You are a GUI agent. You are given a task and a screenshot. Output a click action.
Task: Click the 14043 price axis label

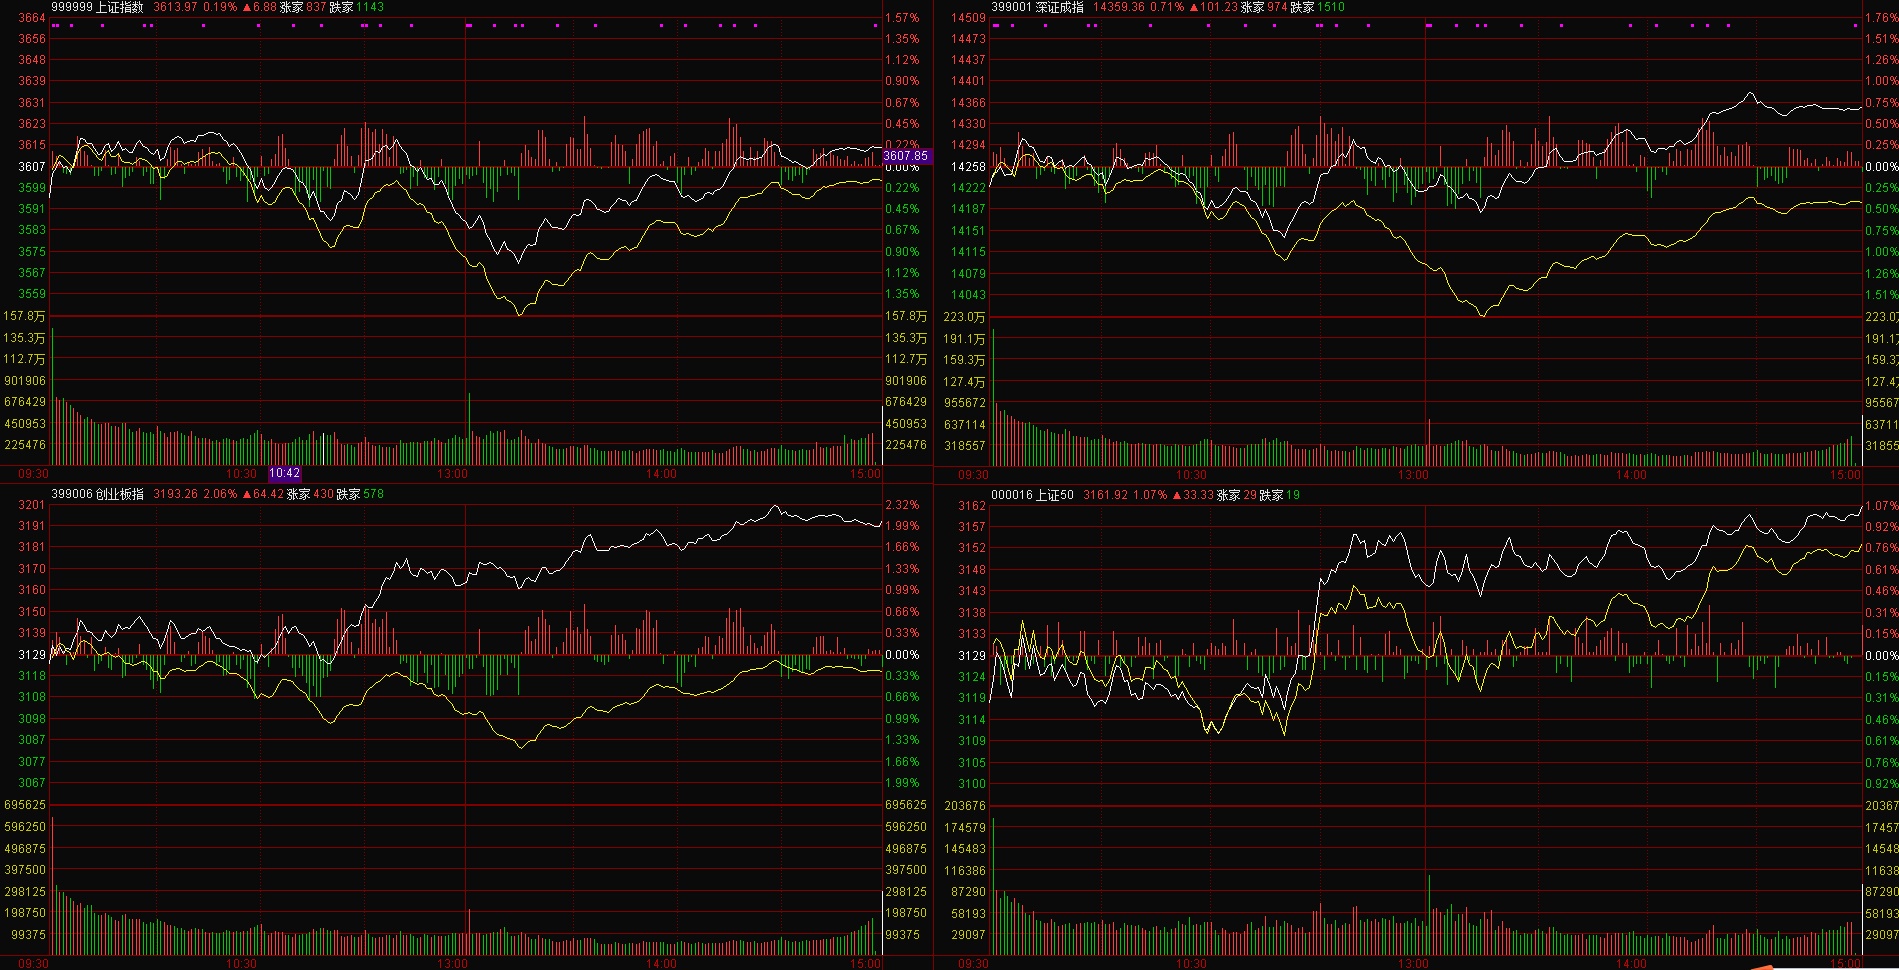(968, 295)
